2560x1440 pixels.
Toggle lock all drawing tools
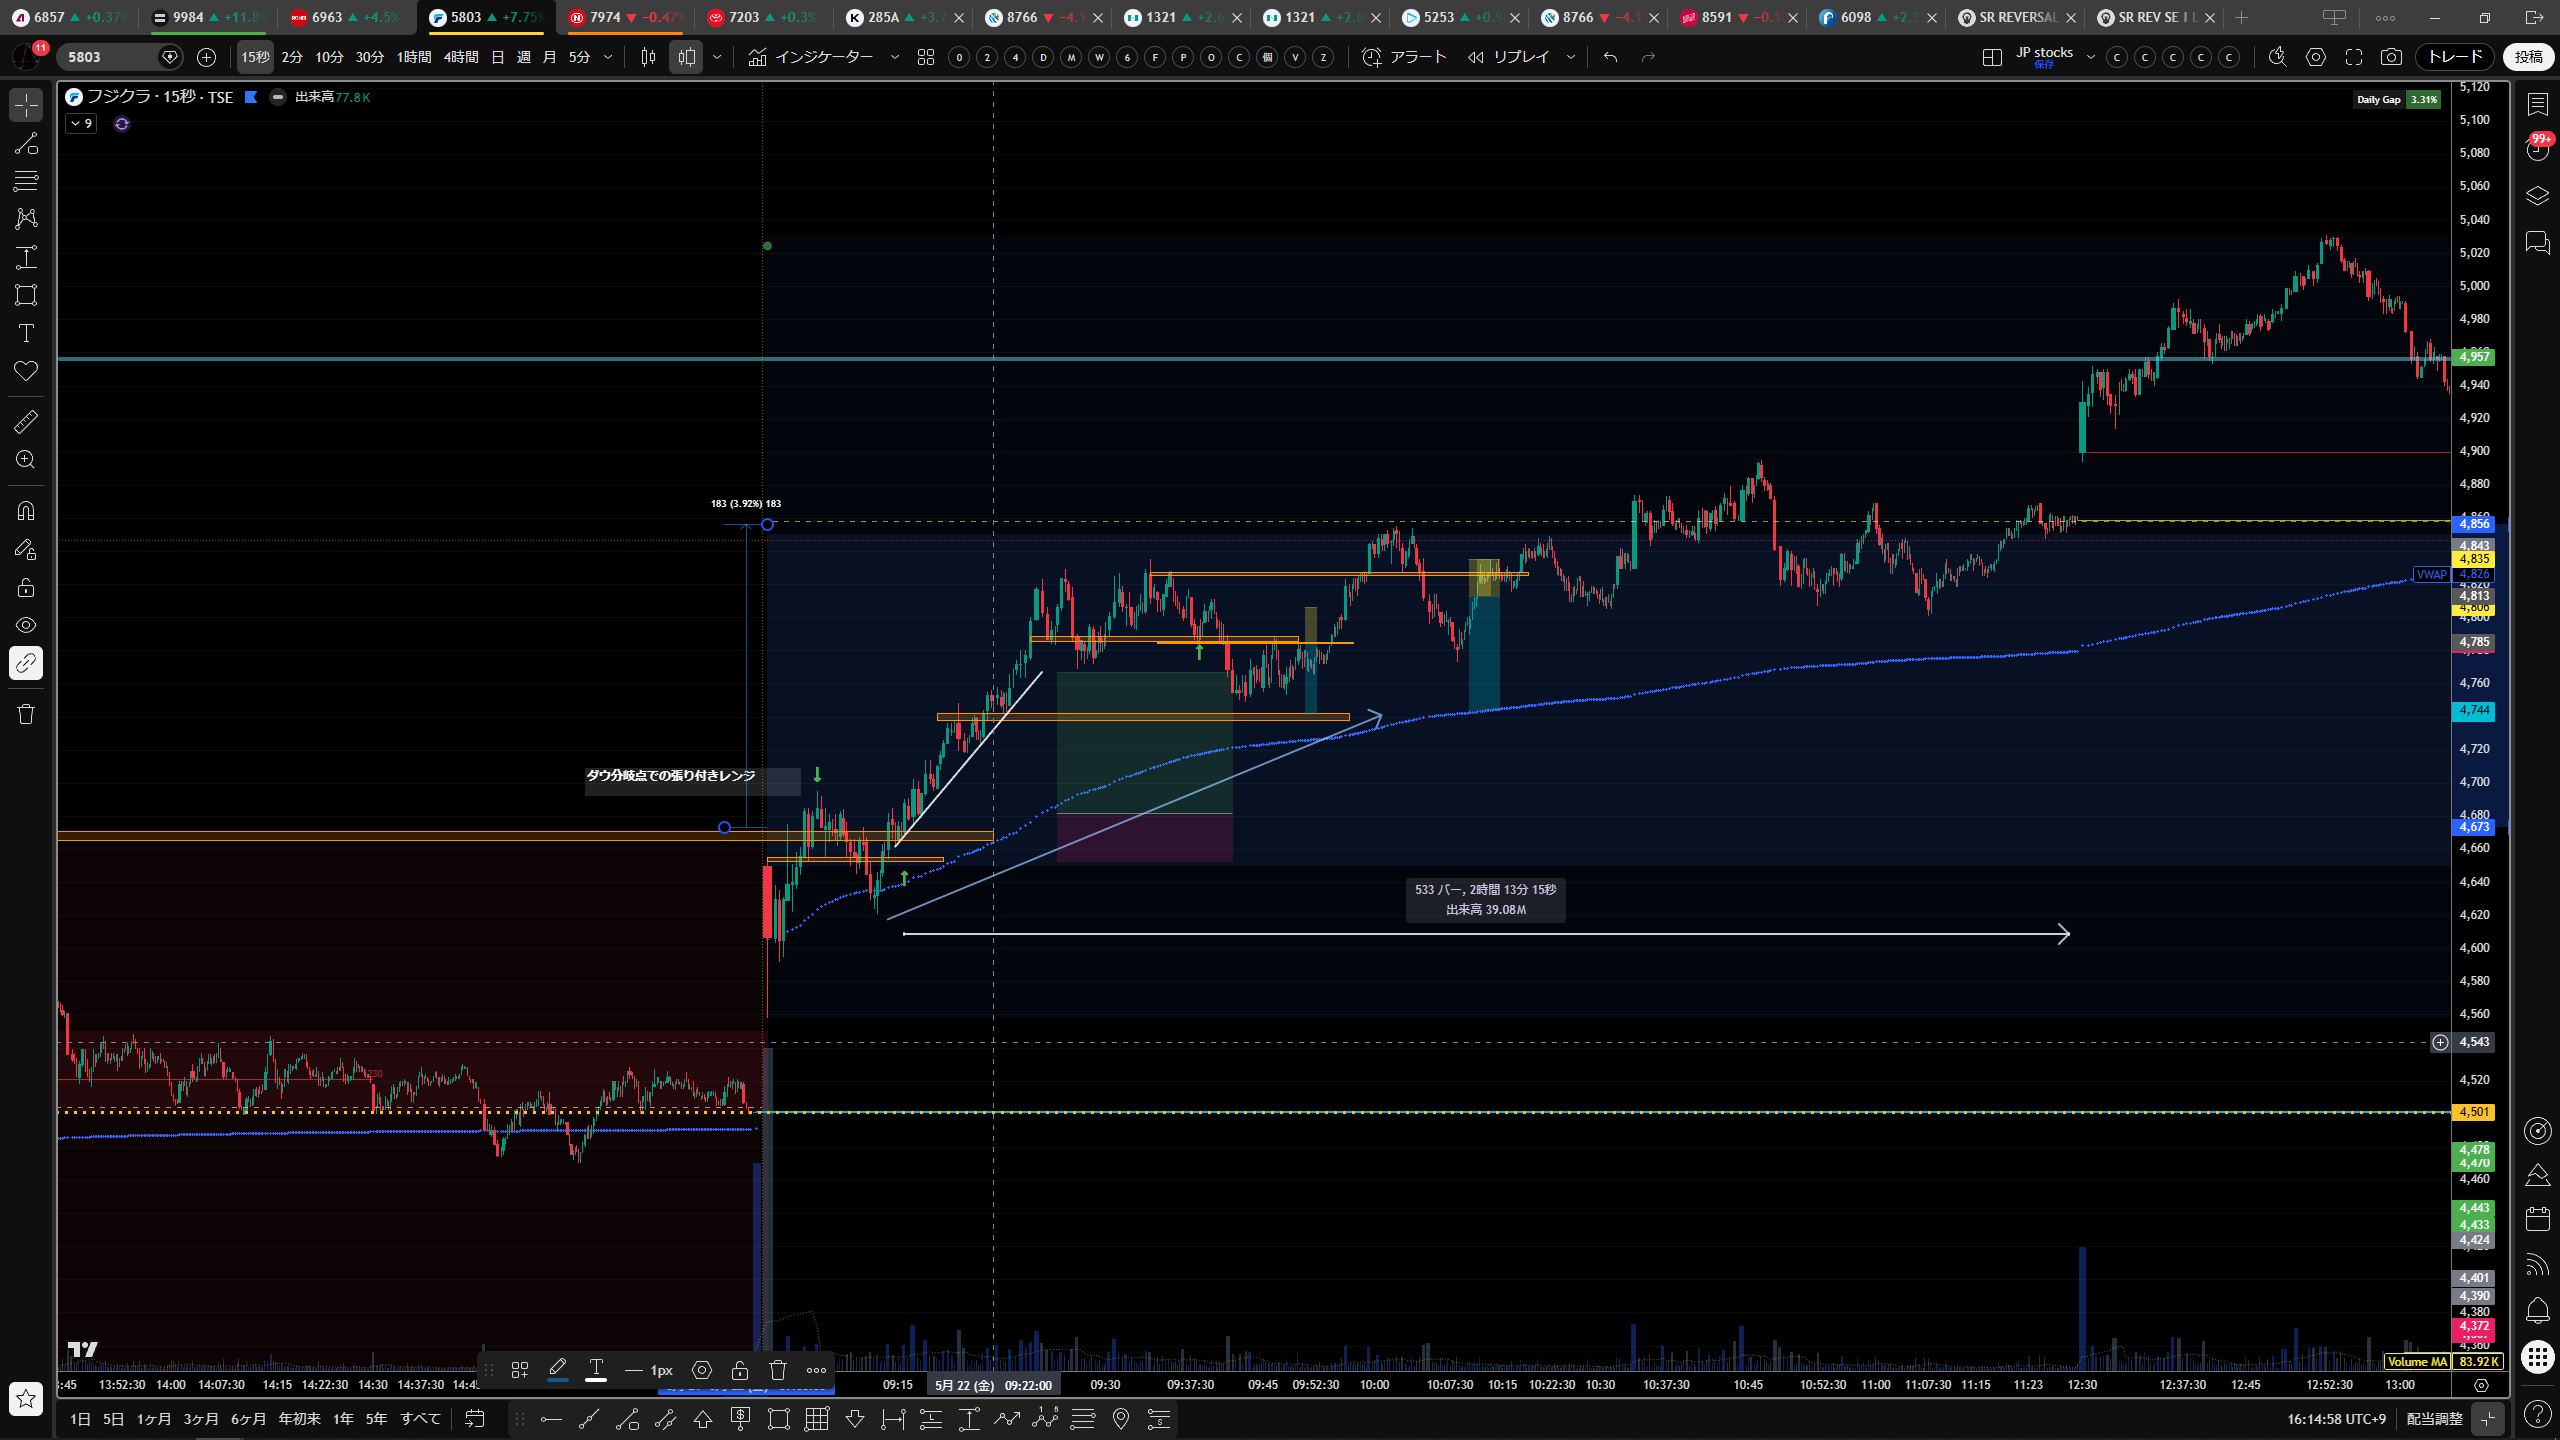tap(26, 587)
